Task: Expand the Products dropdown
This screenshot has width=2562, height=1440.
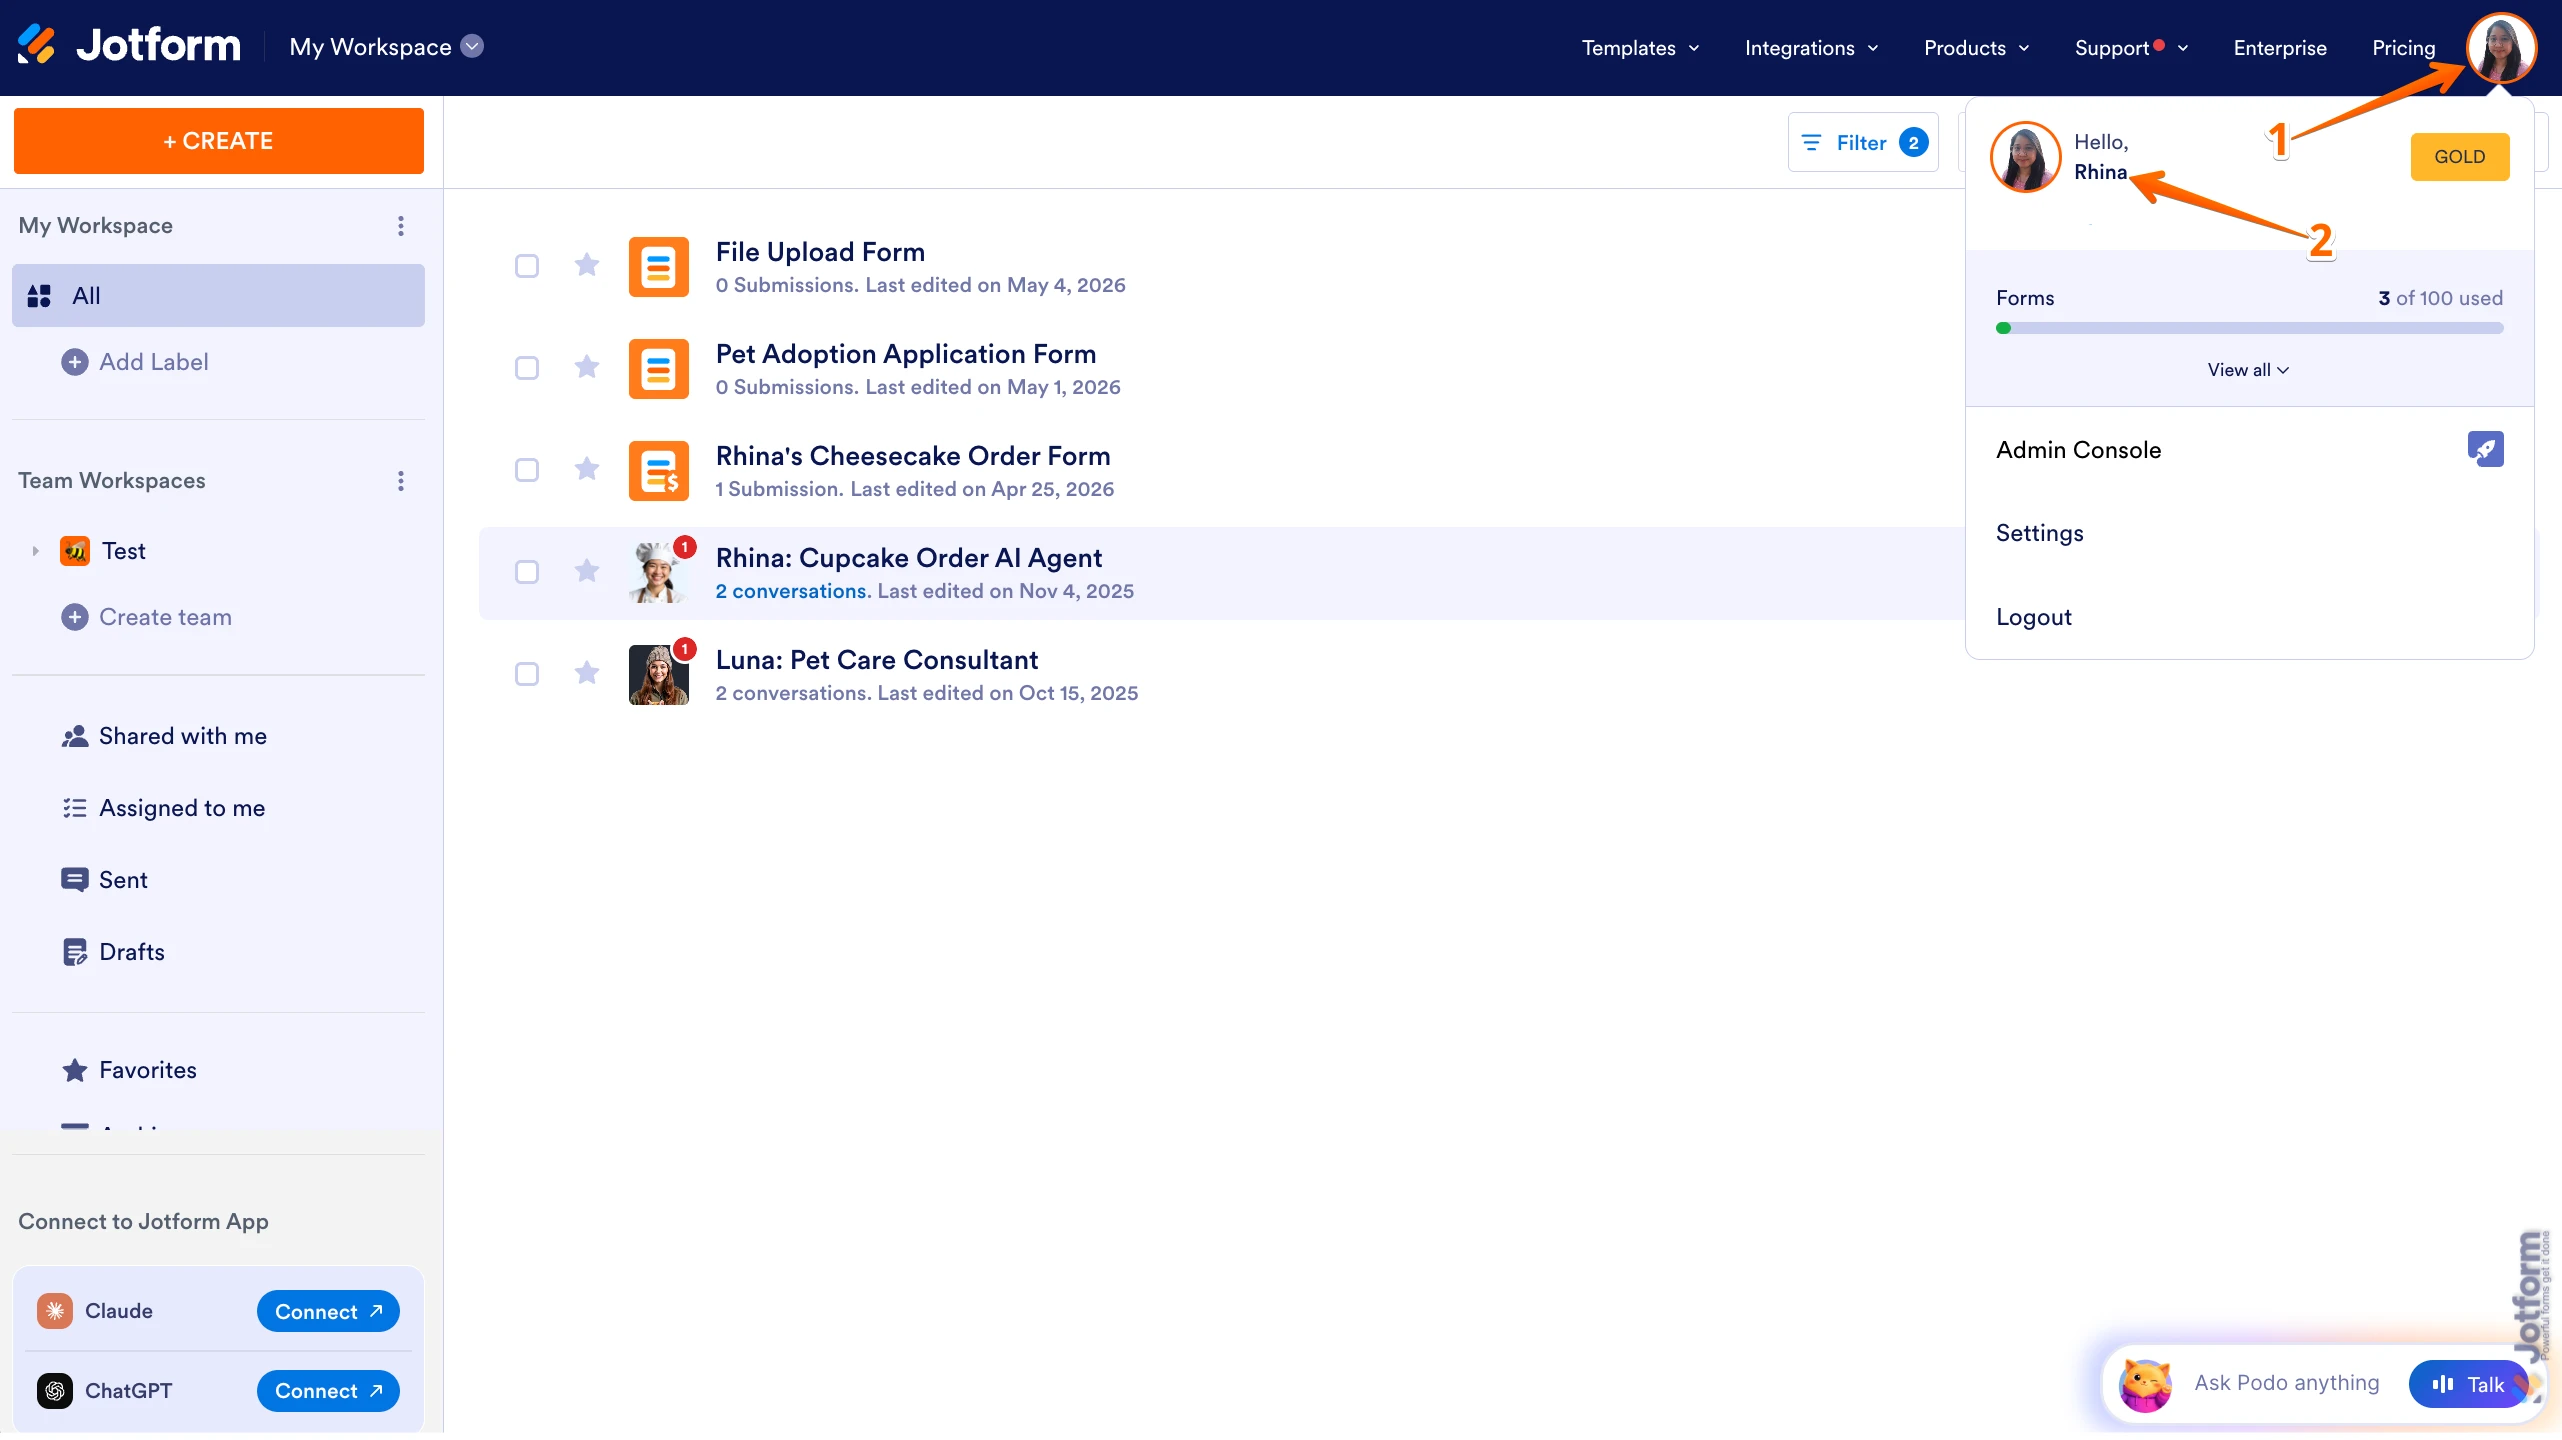Action: click(x=1976, y=48)
